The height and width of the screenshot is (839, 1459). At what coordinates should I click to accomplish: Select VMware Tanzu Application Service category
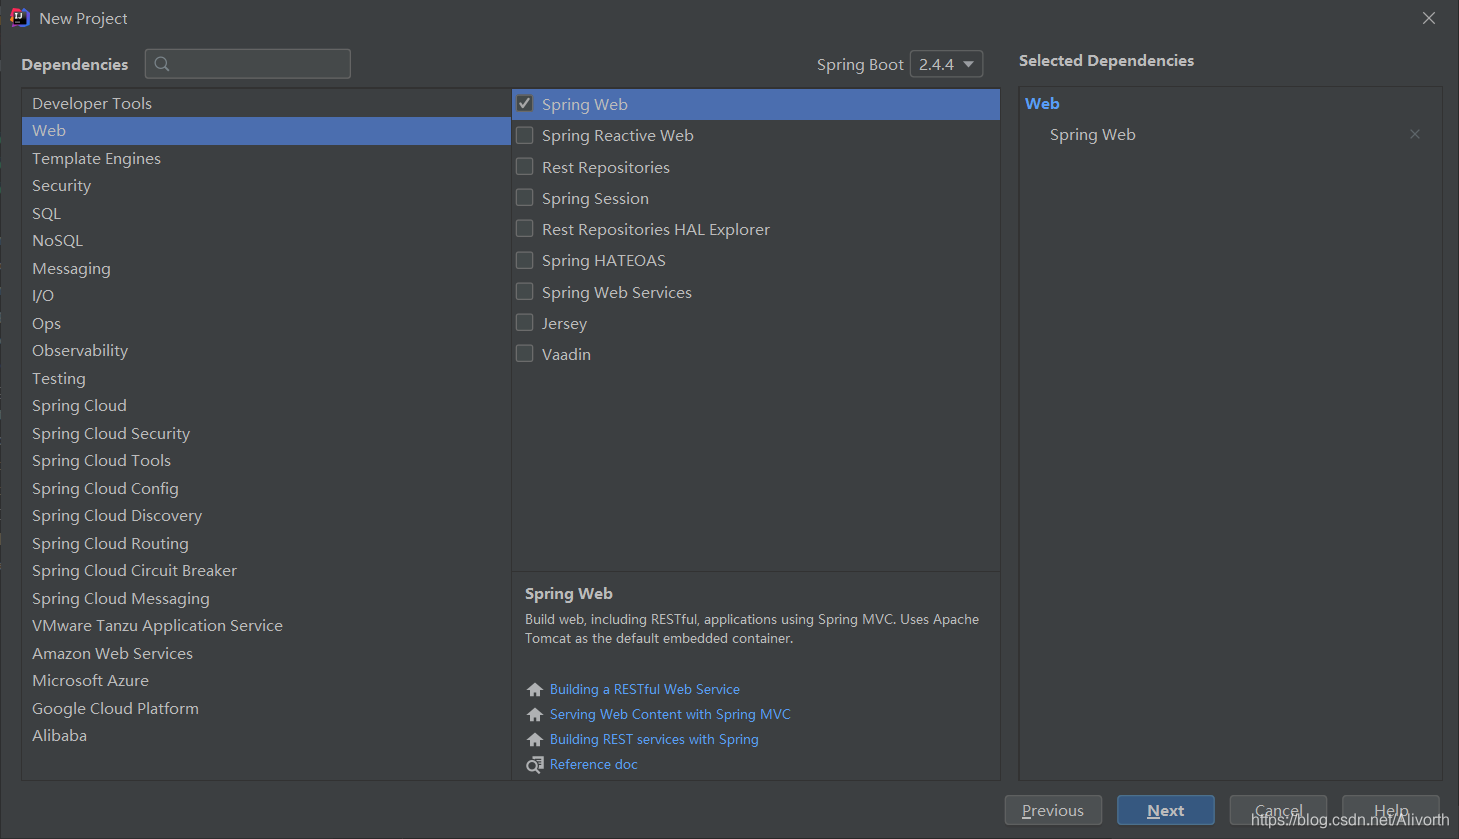point(266,626)
